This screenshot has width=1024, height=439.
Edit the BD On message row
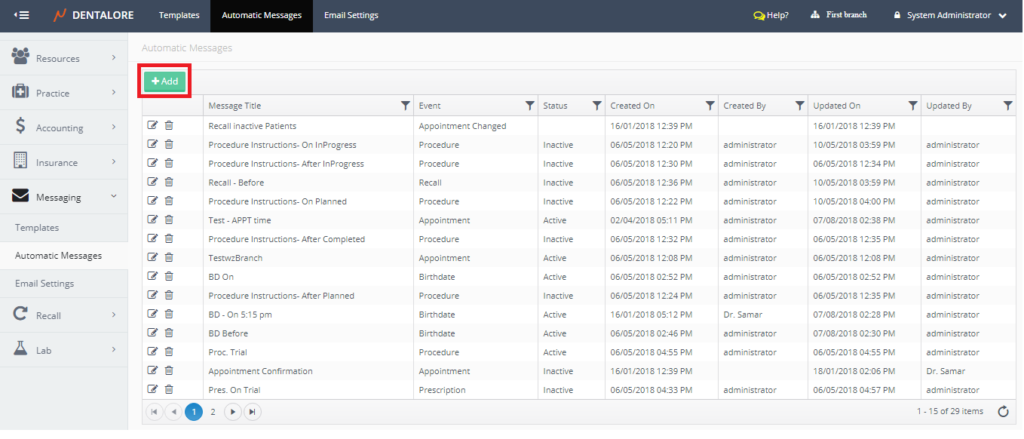(x=153, y=276)
